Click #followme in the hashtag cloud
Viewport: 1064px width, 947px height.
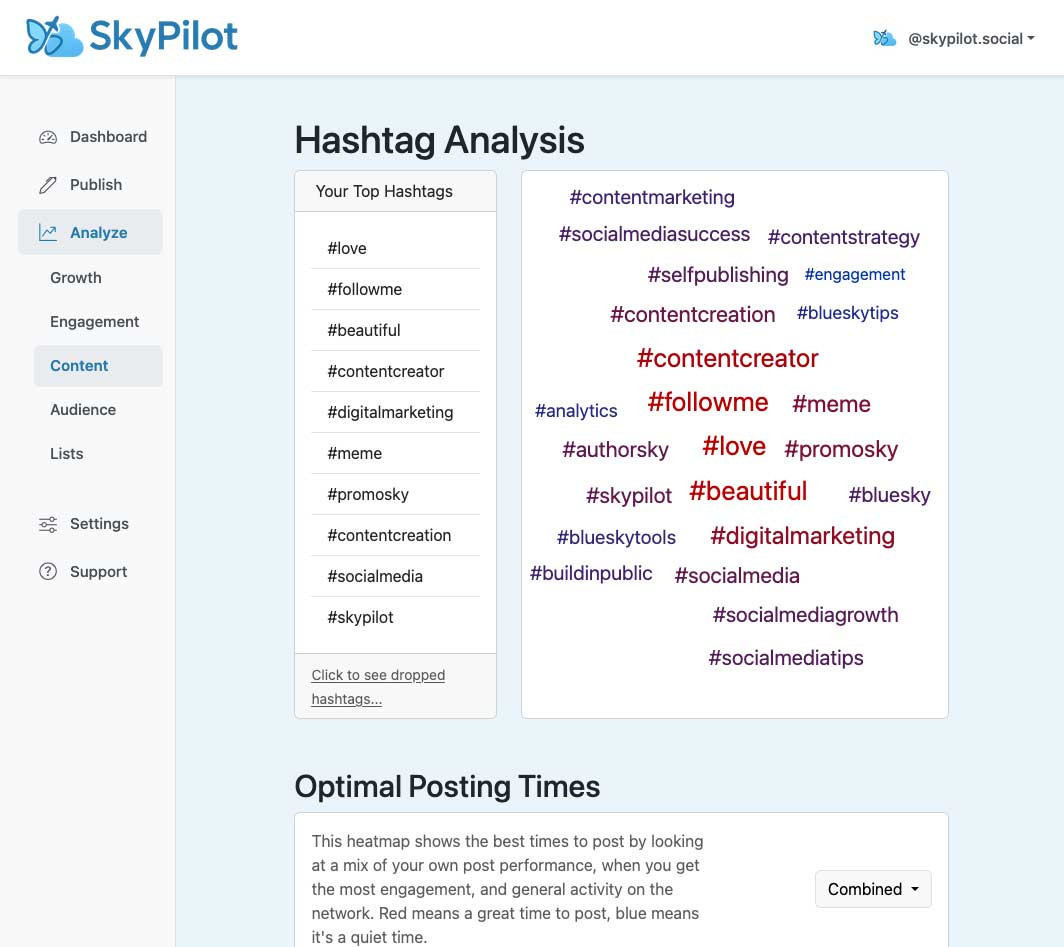click(x=708, y=402)
